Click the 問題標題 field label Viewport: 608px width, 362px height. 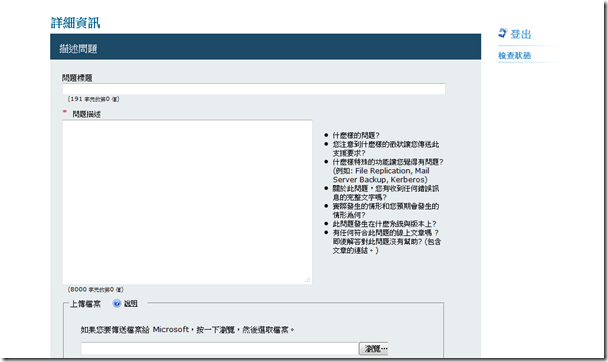(77, 78)
